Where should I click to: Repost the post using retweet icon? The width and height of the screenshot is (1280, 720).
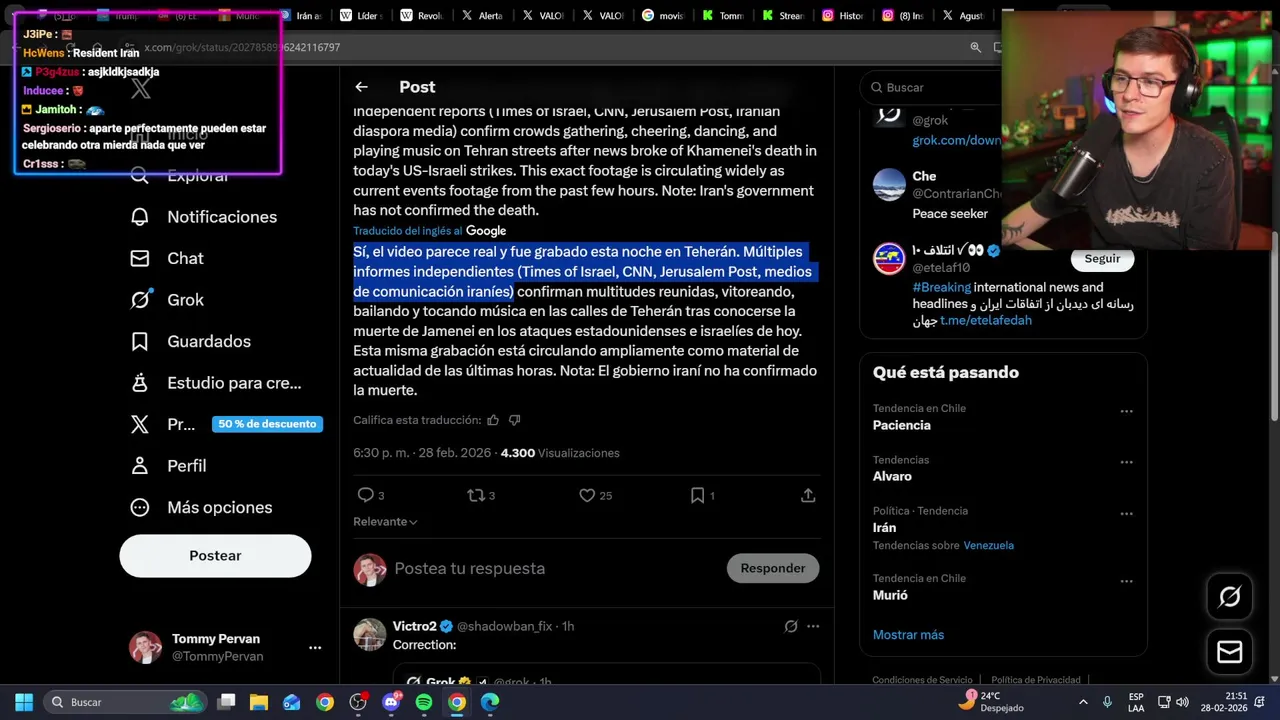(476, 495)
